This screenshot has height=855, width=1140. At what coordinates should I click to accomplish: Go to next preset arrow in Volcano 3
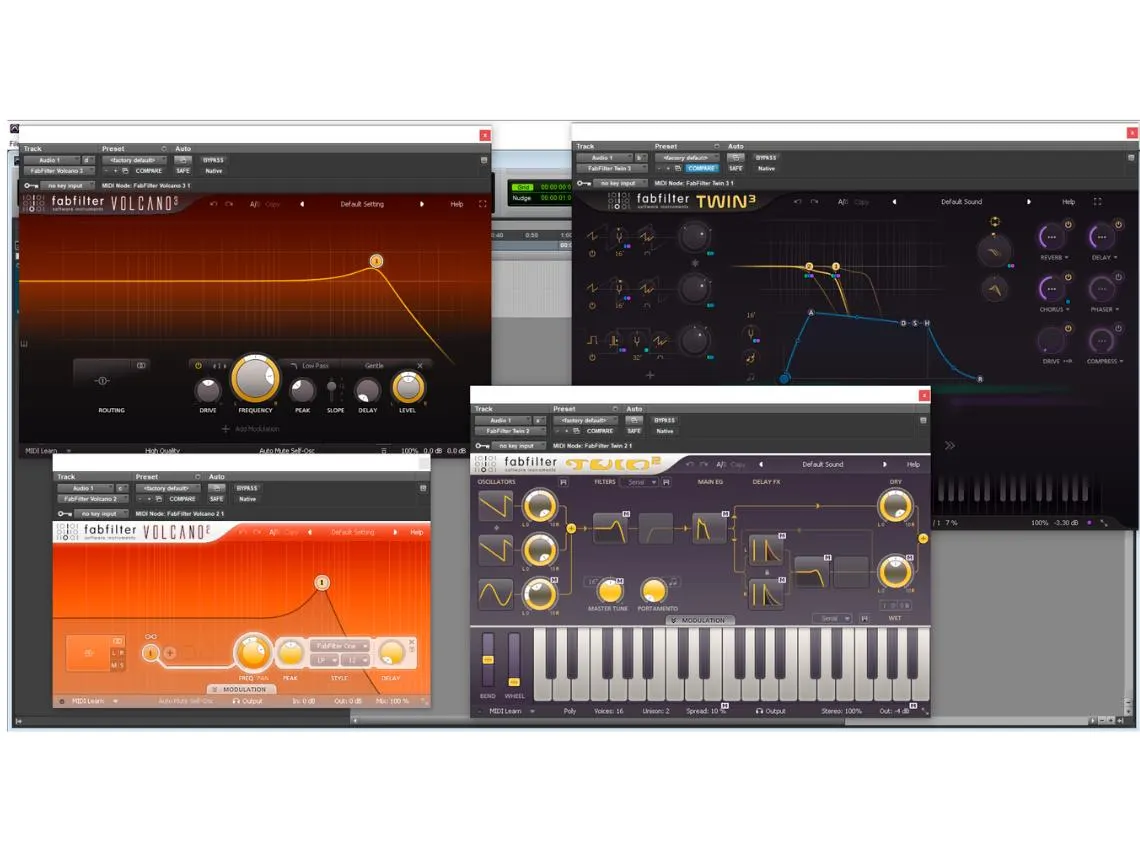421,204
